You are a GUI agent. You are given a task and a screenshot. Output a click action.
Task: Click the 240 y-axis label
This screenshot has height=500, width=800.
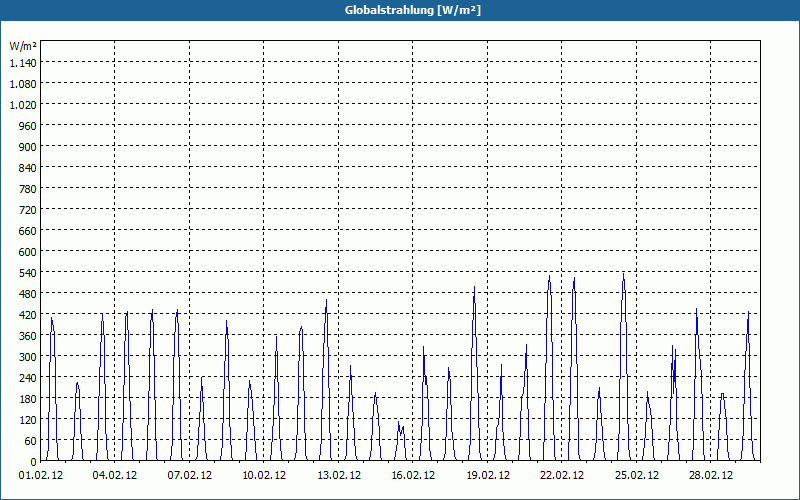(29, 378)
